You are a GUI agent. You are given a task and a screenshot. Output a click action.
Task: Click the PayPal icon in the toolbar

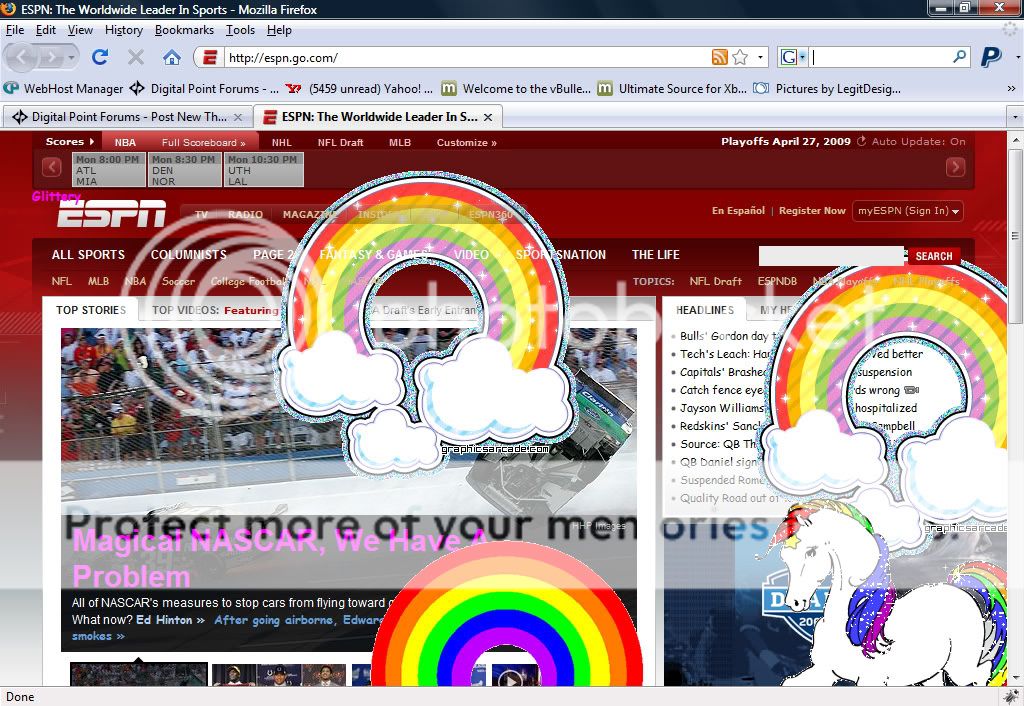991,57
